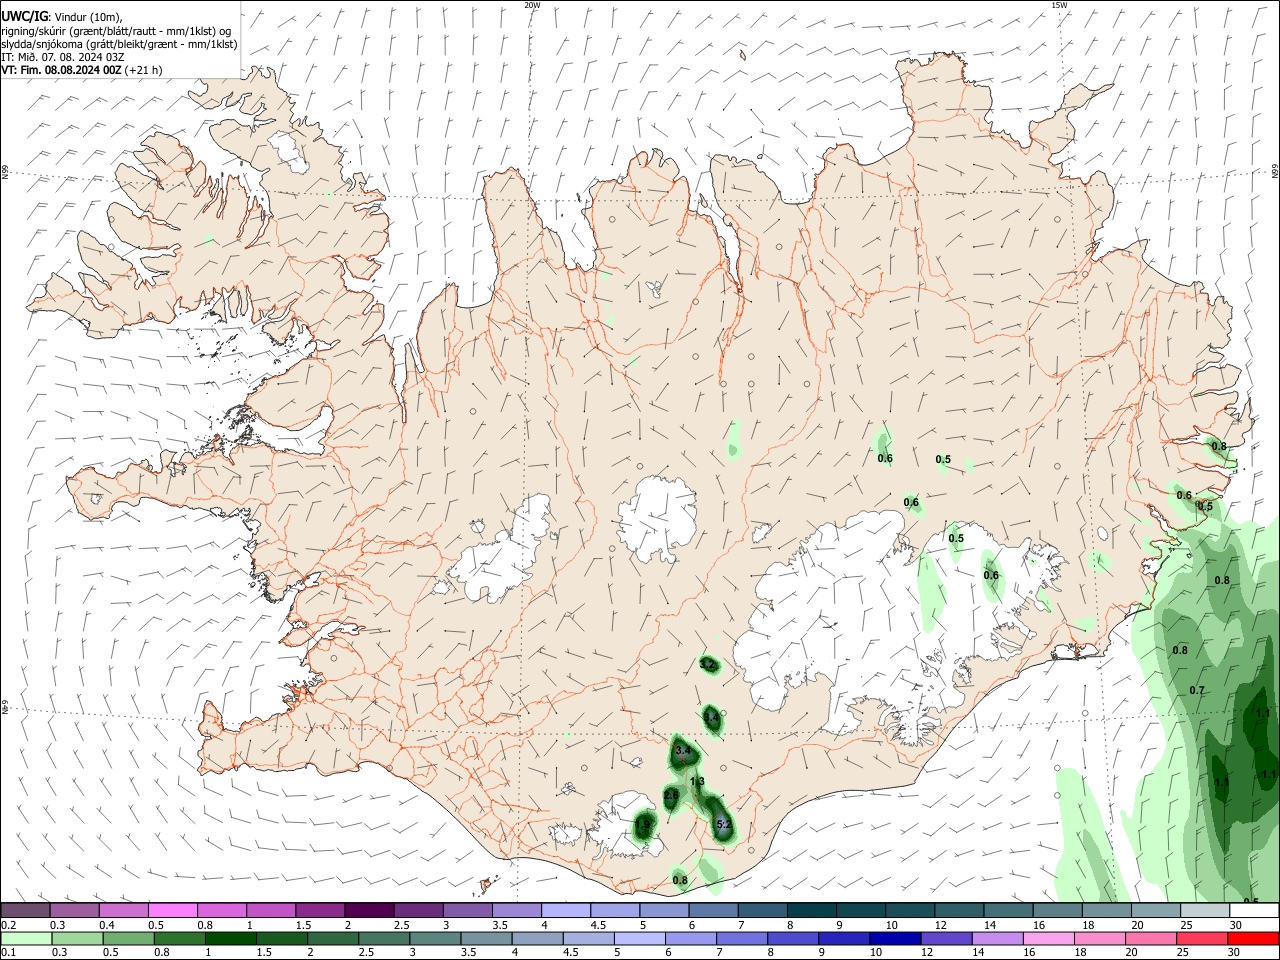Click the 2.6 precipitation value on the map
The image size is (1280, 960).
click(671, 795)
